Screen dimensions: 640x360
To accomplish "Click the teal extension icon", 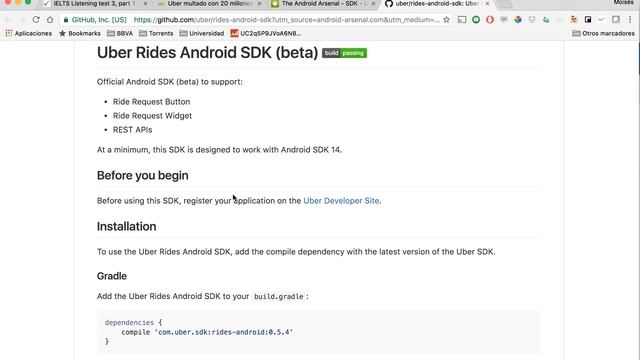I will click(546, 20).
